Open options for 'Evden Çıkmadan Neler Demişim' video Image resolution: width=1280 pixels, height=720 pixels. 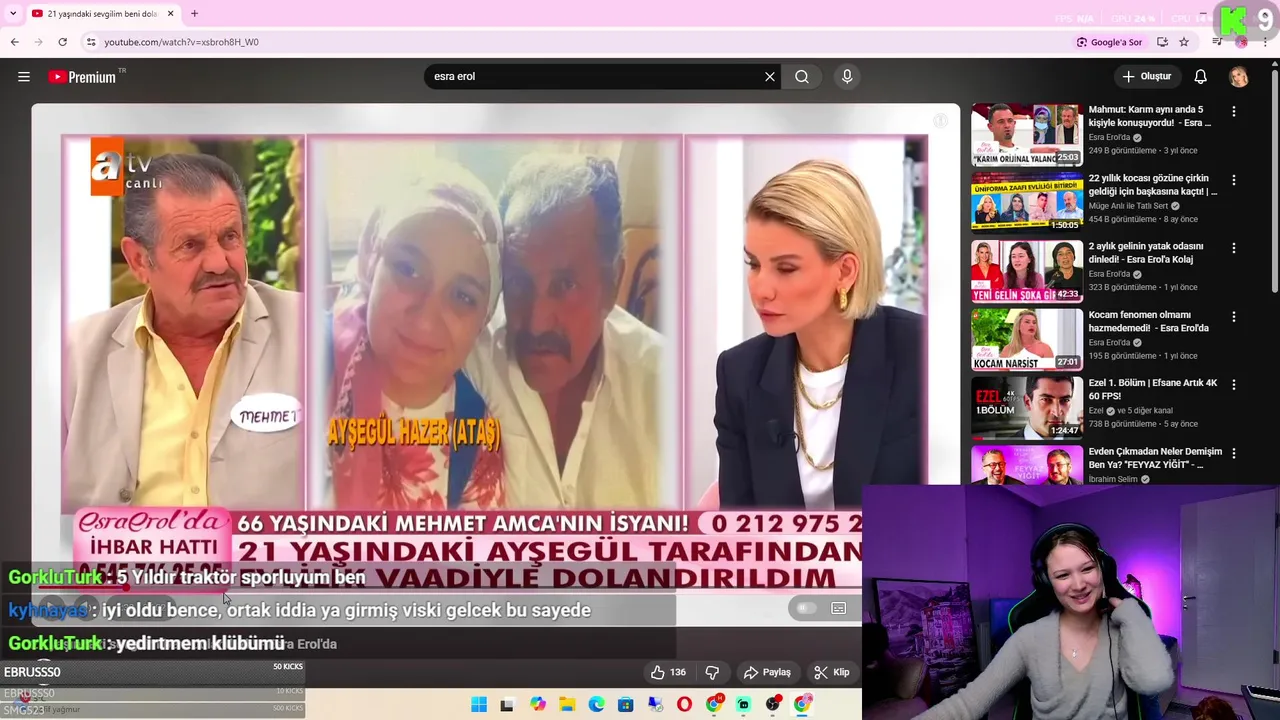(1234, 453)
